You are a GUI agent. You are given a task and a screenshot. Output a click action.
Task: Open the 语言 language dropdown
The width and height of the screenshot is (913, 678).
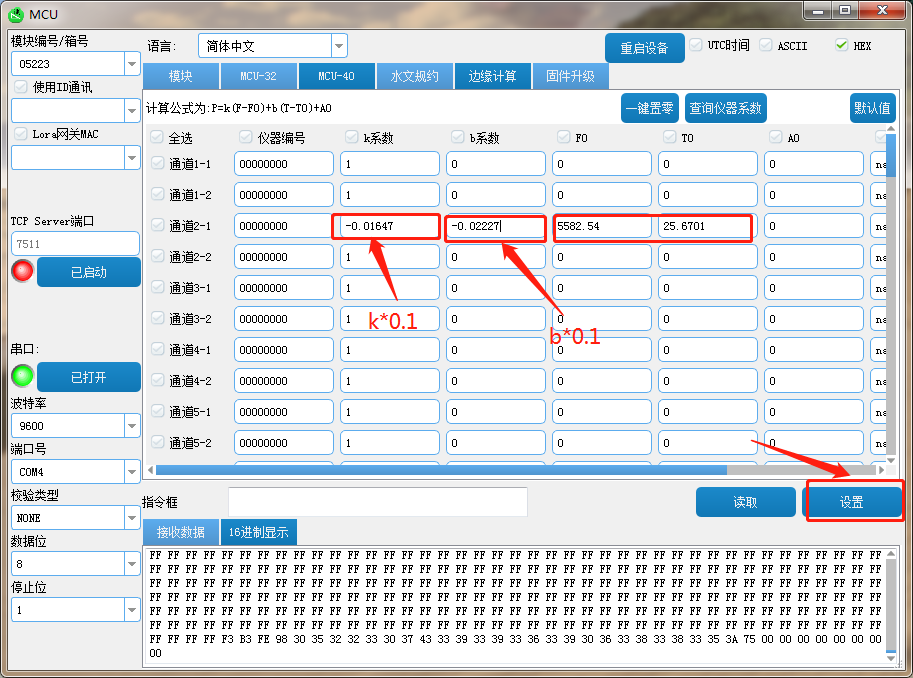point(339,46)
